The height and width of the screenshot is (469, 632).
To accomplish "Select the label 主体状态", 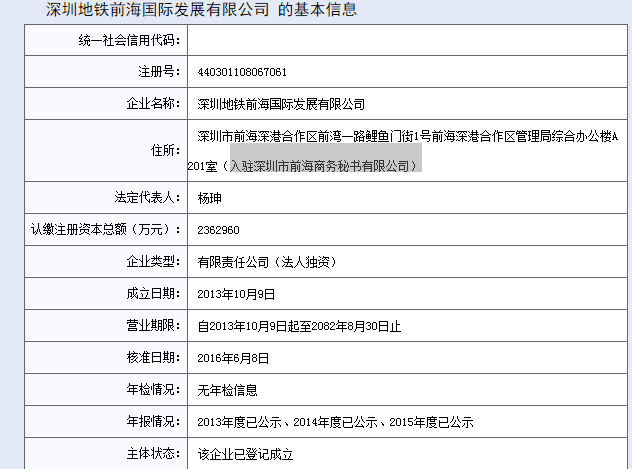I will click(153, 453).
